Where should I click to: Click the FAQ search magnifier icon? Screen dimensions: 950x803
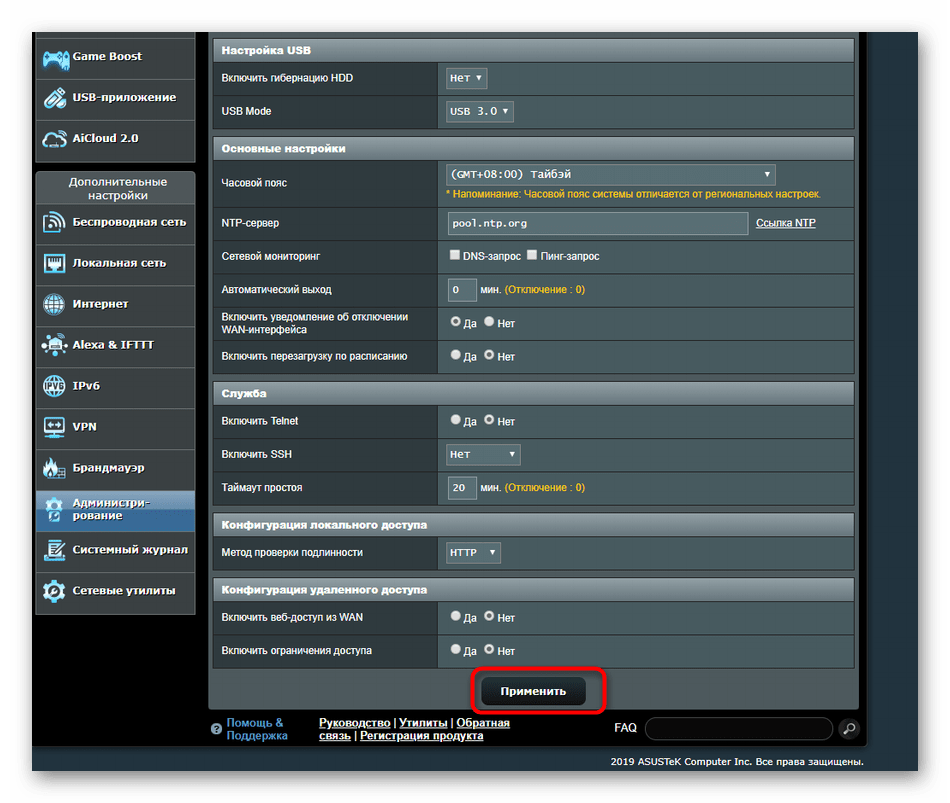coord(848,728)
